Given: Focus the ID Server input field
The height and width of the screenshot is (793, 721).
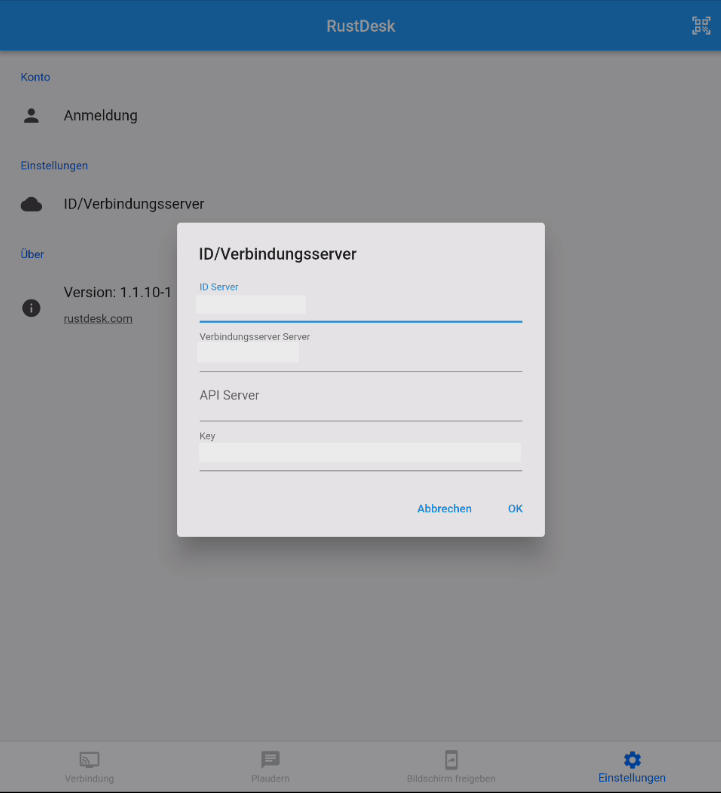Looking at the screenshot, I should [x=360, y=306].
